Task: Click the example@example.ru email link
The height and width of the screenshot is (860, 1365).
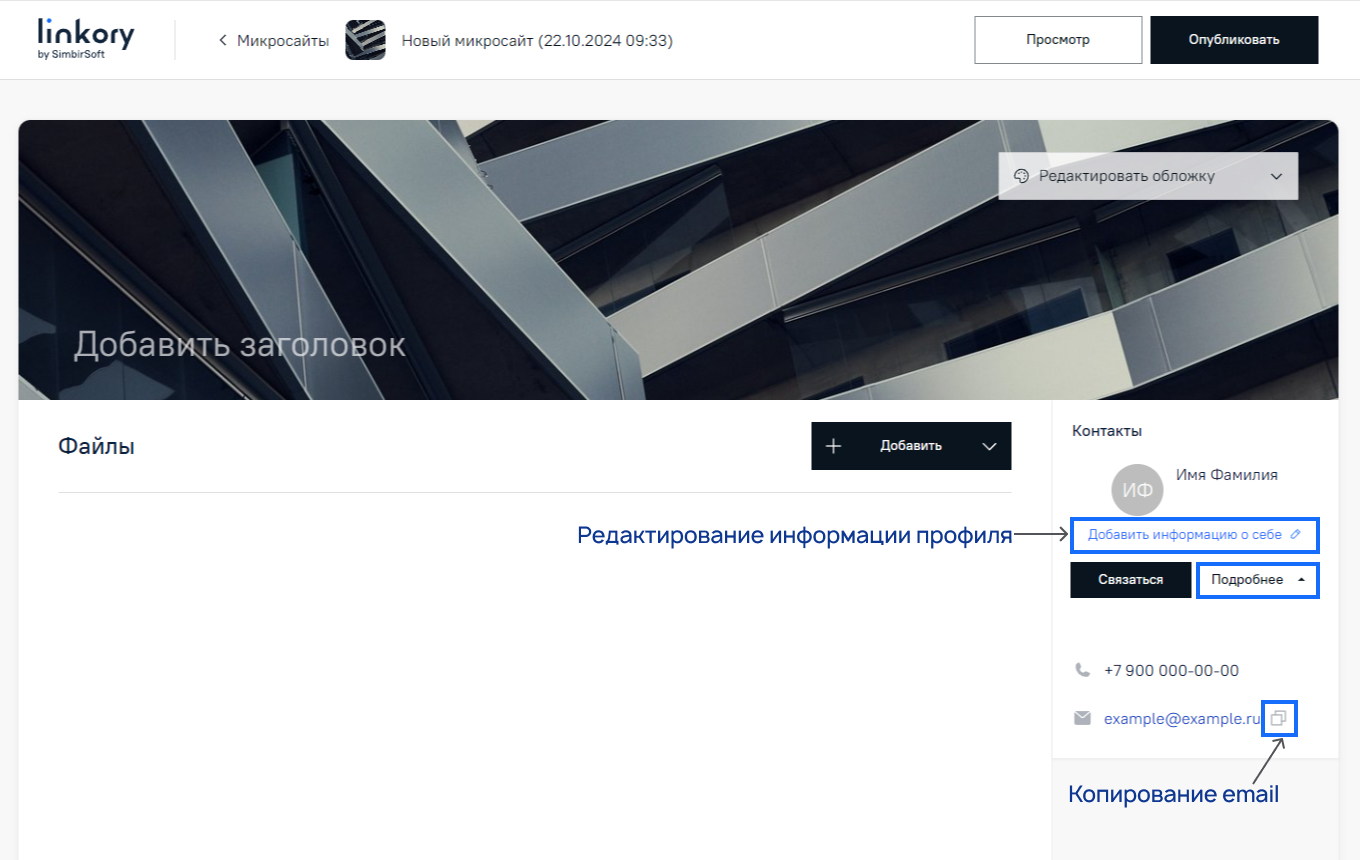Action: [x=1178, y=718]
